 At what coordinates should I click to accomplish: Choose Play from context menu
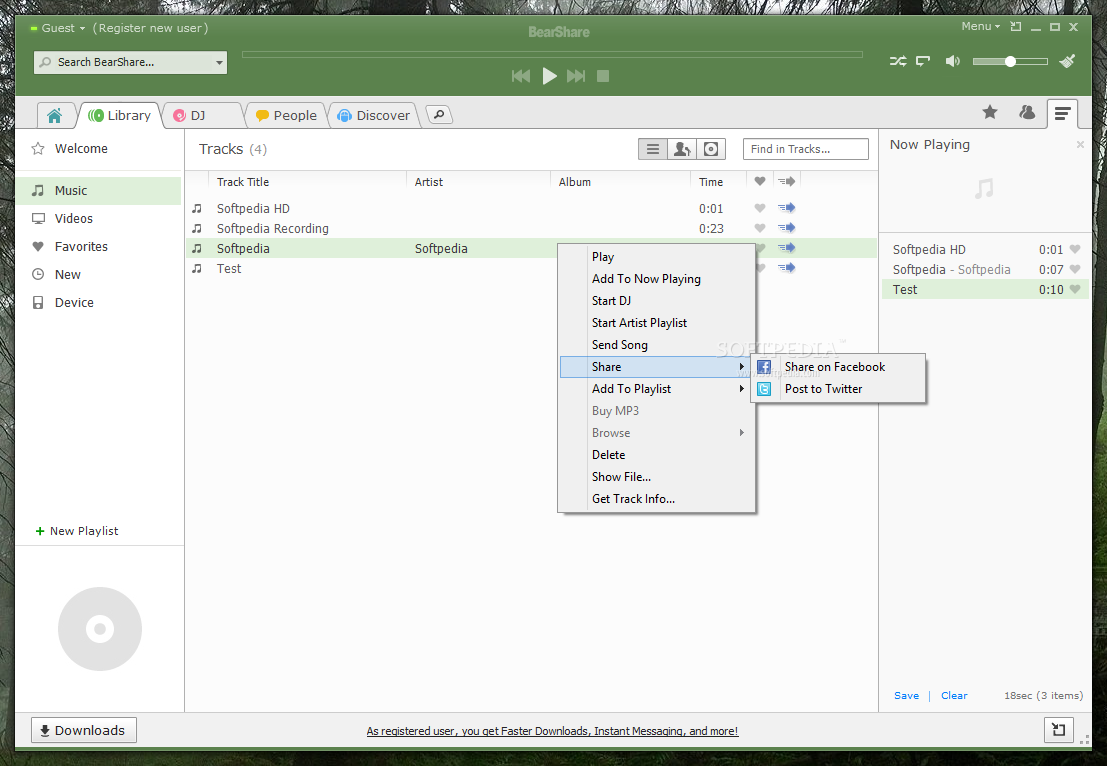pos(657,257)
